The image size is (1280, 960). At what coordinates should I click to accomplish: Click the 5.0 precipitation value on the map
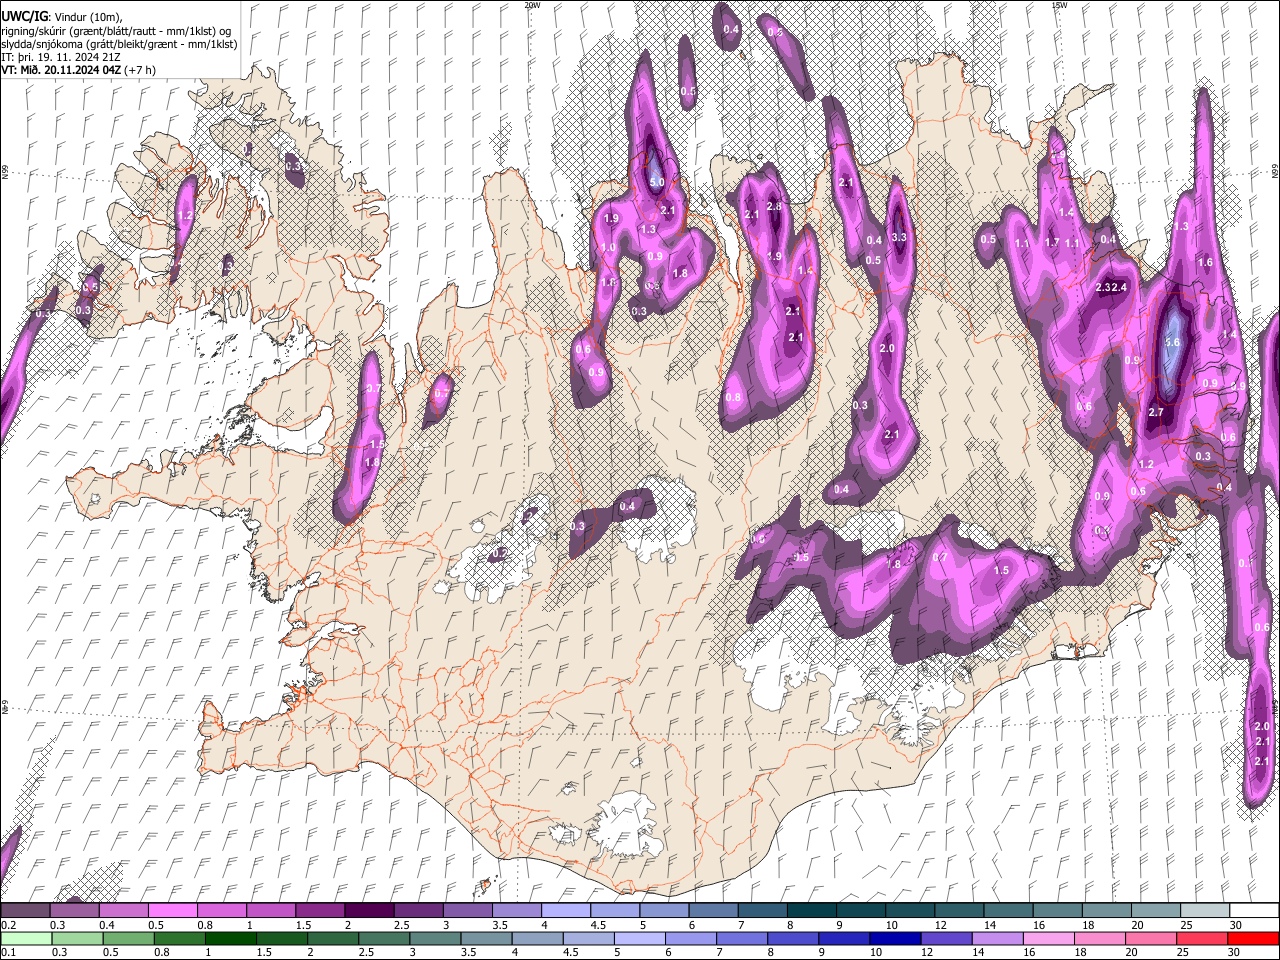(657, 183)
